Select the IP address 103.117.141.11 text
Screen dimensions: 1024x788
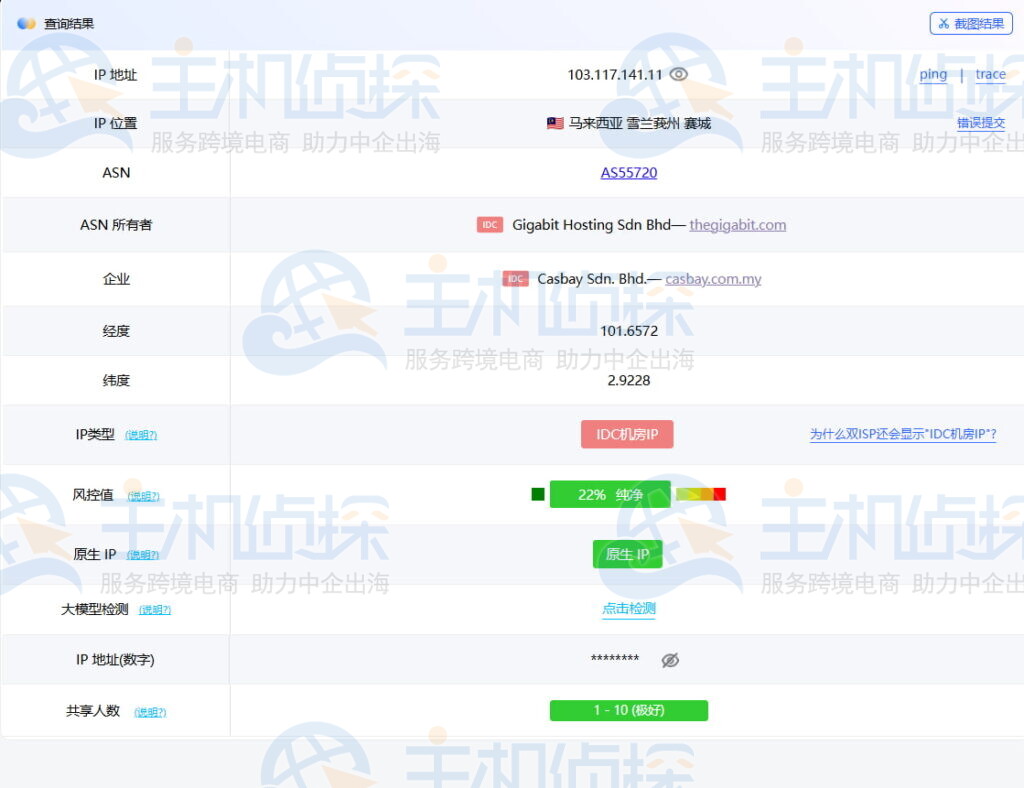click(x=615, y=74)
